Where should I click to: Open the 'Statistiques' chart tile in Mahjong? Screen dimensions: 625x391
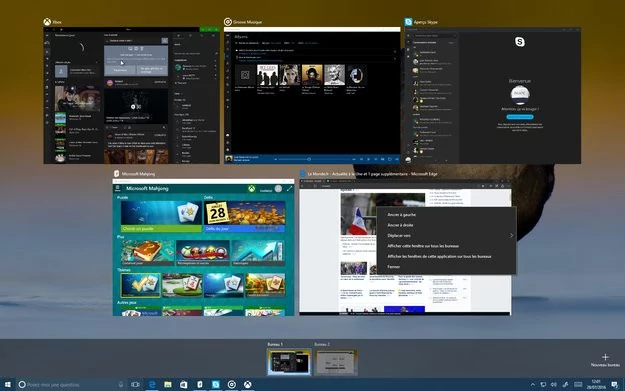pos(258,253)
